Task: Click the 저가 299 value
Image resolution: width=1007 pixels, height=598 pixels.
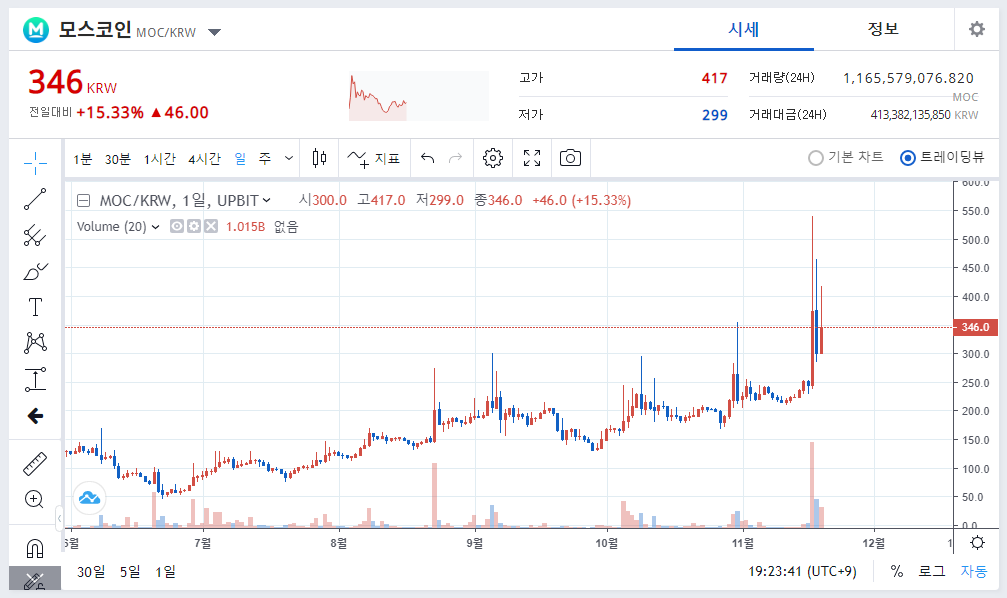Action: [x=714, y=115]
